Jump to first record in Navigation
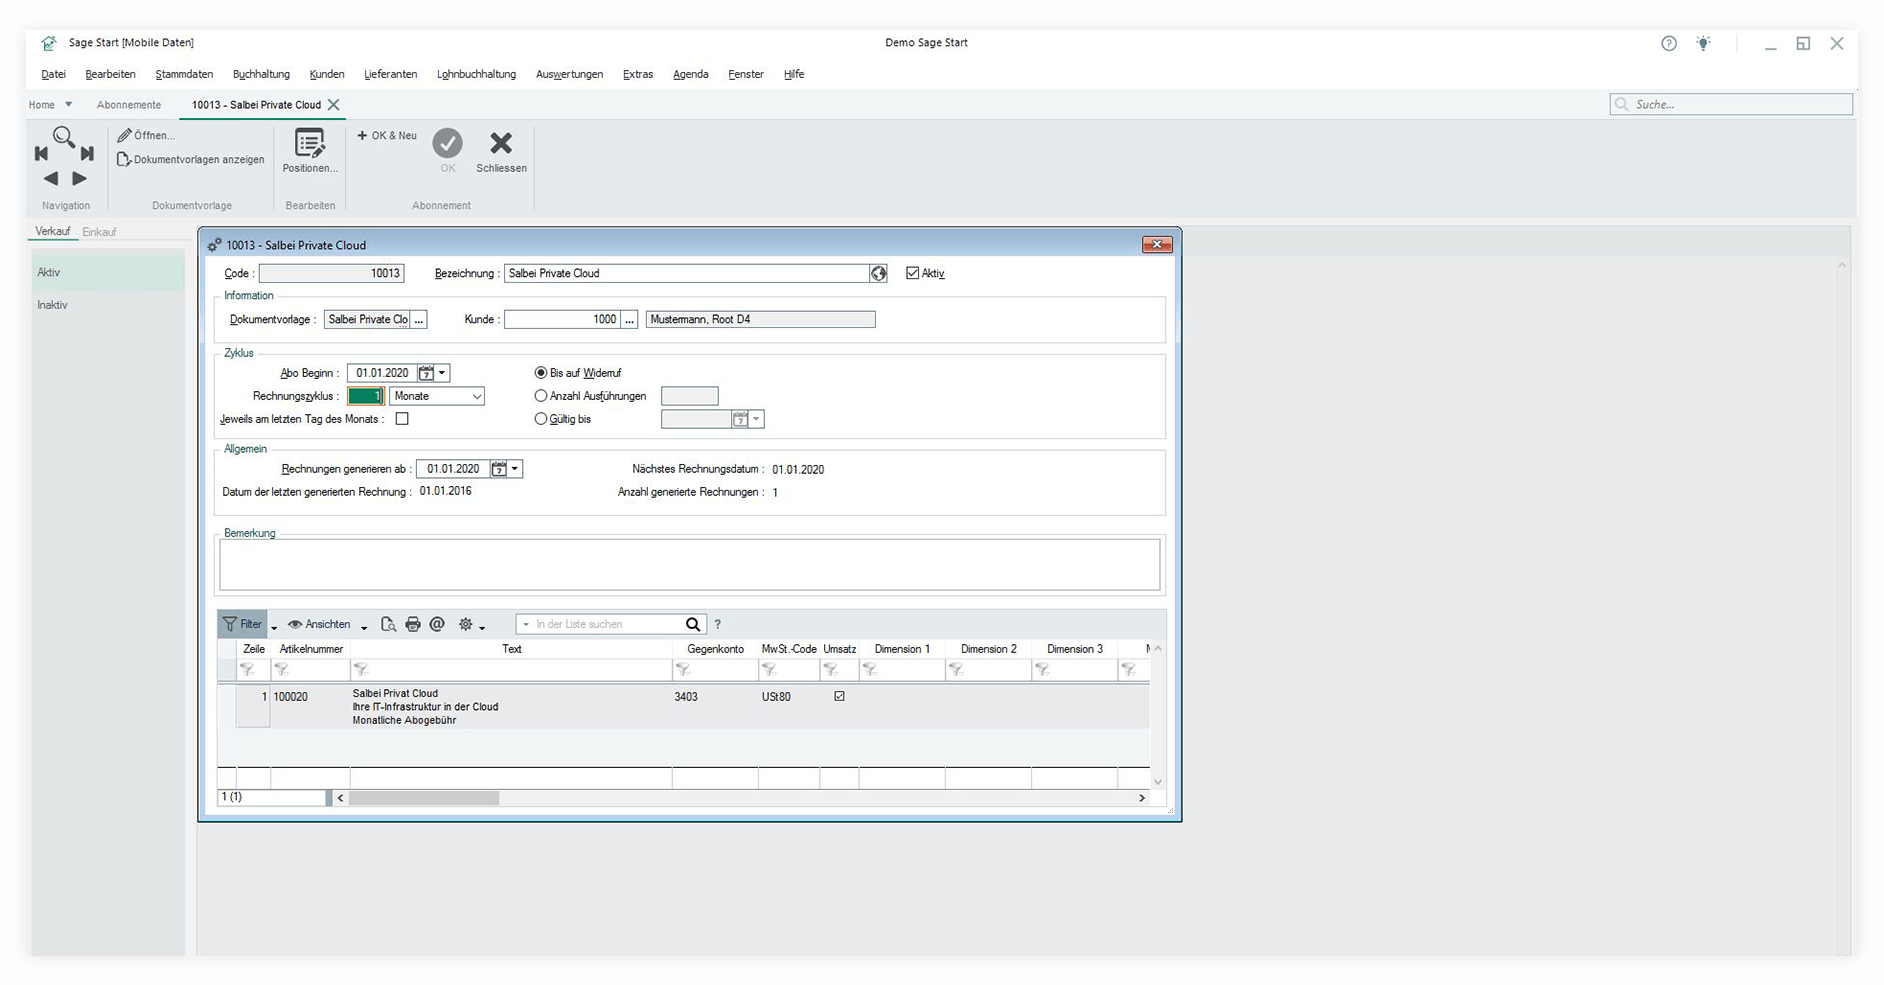 (41, 153)
